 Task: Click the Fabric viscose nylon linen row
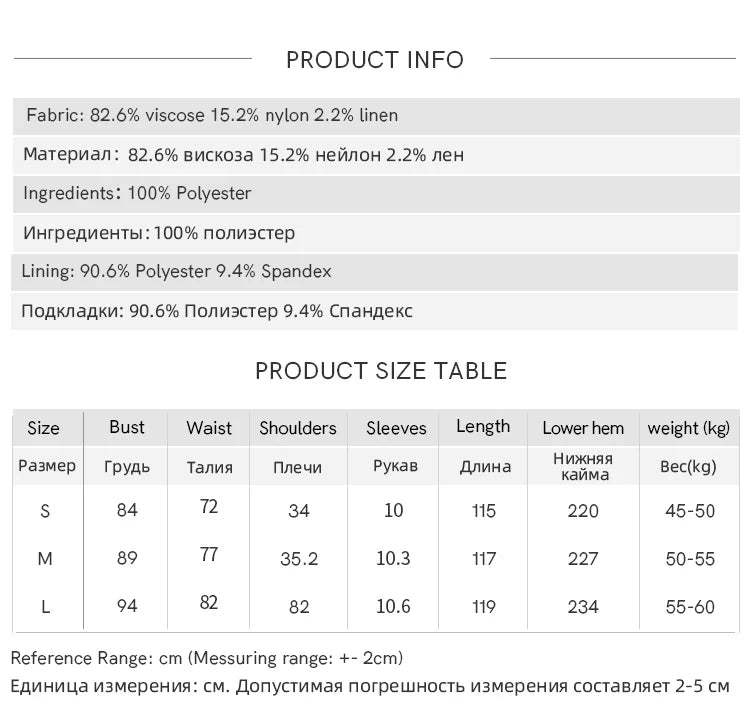[212, 115]
